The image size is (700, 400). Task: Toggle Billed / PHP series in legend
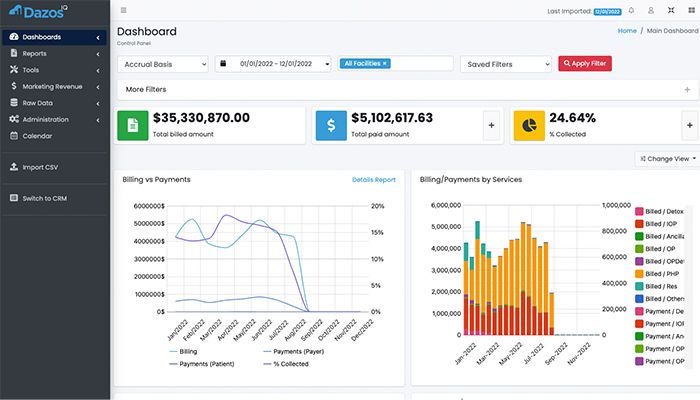click(x=665, y=273)
